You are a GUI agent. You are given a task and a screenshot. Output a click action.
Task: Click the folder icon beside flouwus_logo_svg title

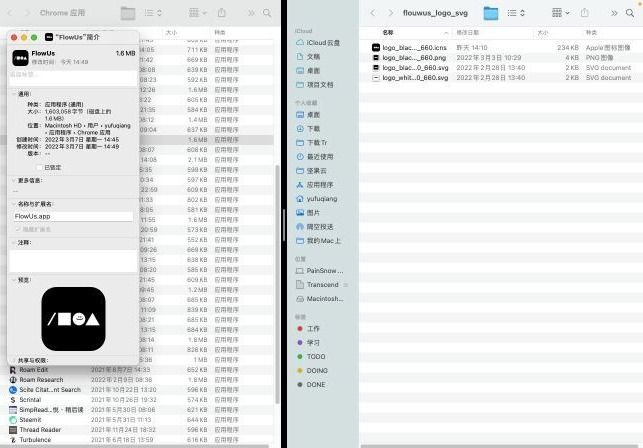point(490,13)
